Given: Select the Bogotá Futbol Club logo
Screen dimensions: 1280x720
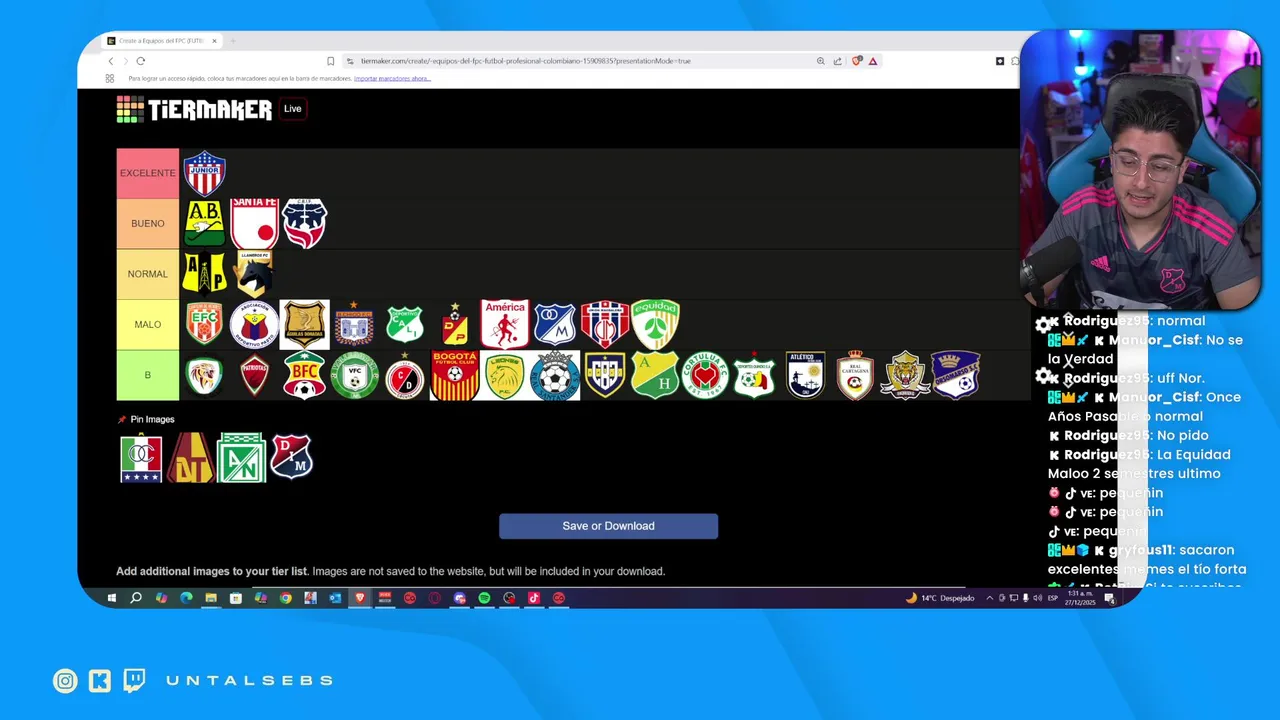Looking at the screenshot, I should click(x=455, y=375).
